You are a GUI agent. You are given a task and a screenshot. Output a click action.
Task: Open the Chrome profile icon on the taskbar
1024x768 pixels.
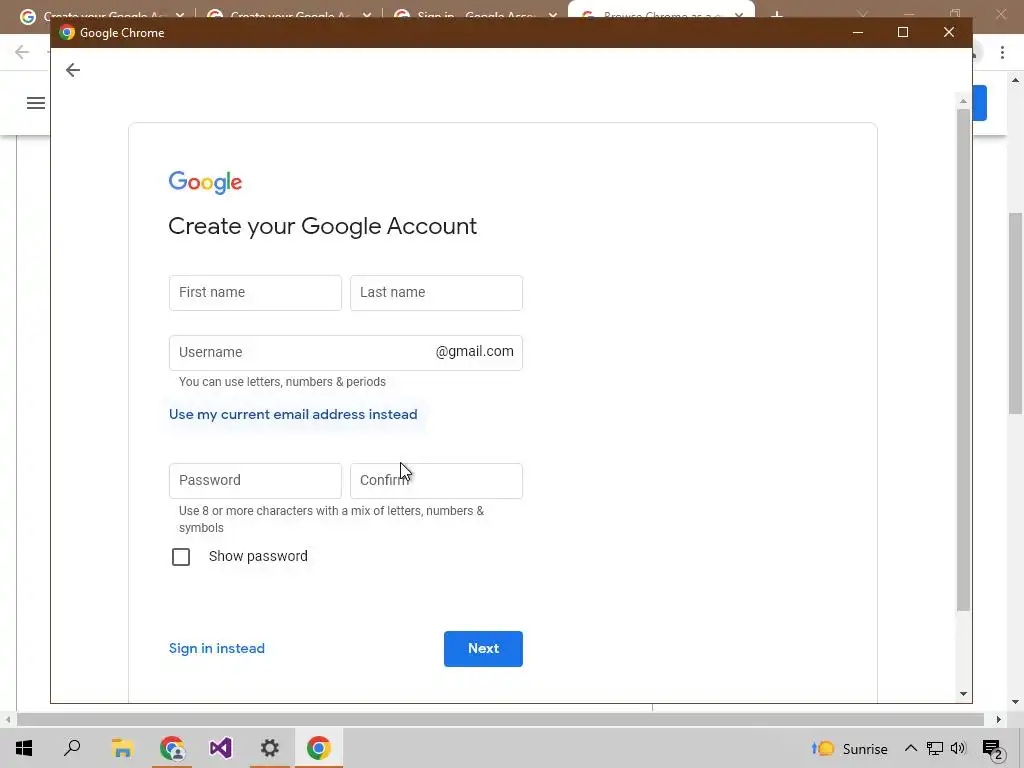[x=172, y=748]
